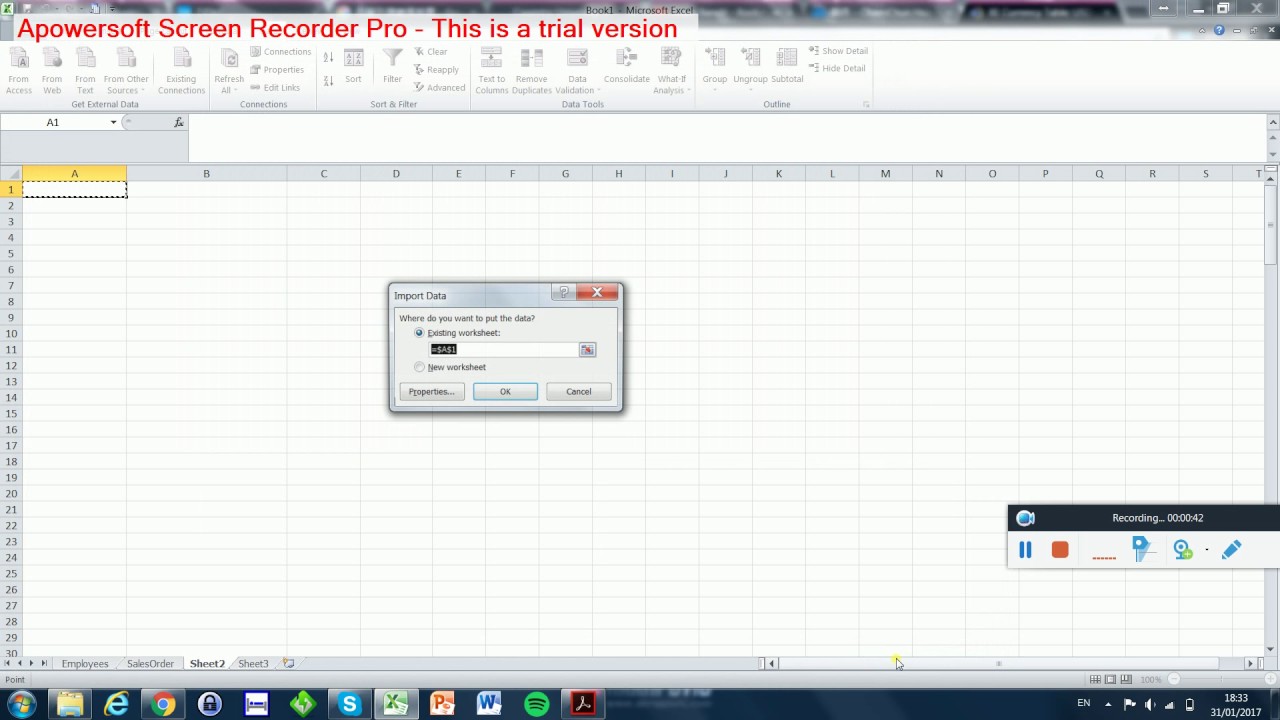
Task: Click the Import Data help question icon
Action: [x=564, y=292]
